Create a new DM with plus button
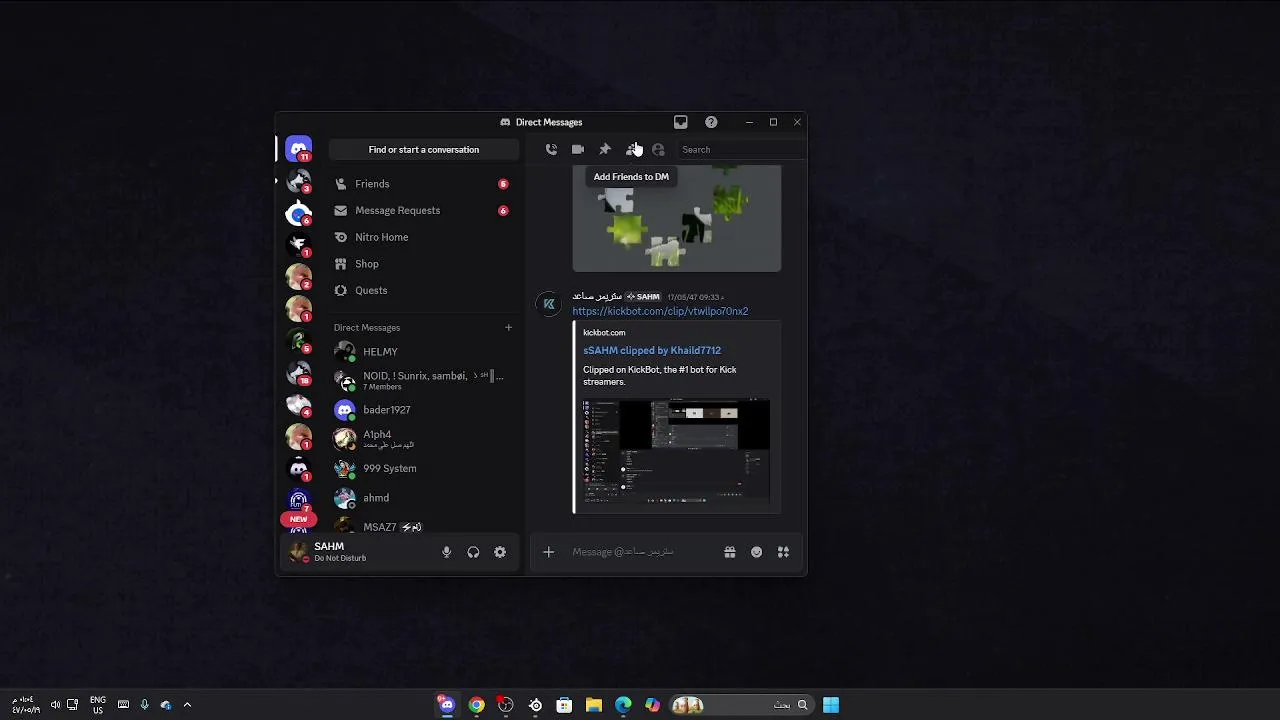Screen dimensions: 1280x720 click(508, 327)
